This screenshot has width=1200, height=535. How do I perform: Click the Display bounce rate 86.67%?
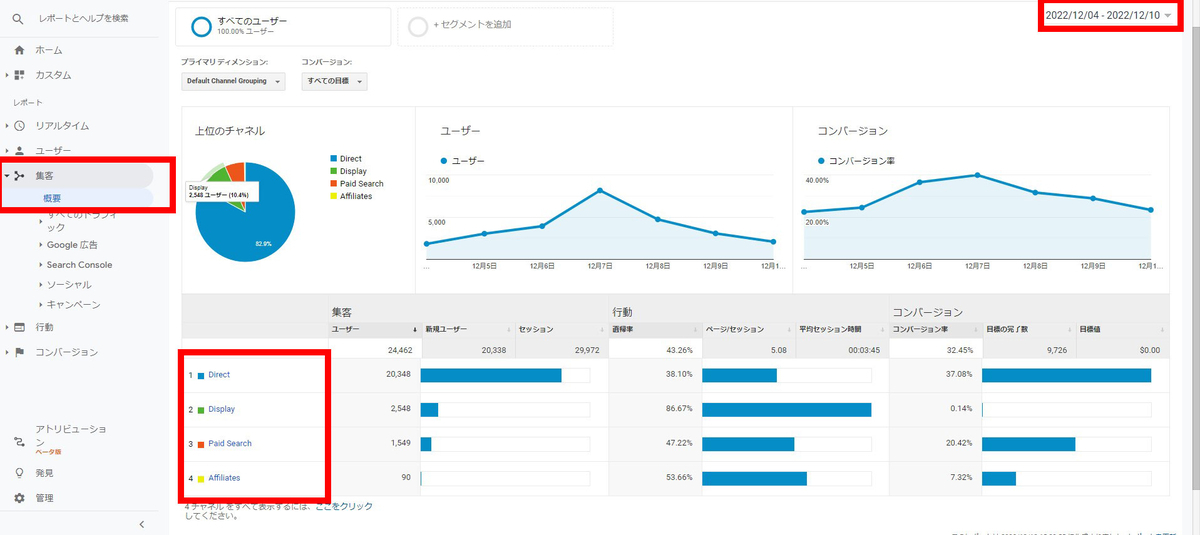click(677, 409)
